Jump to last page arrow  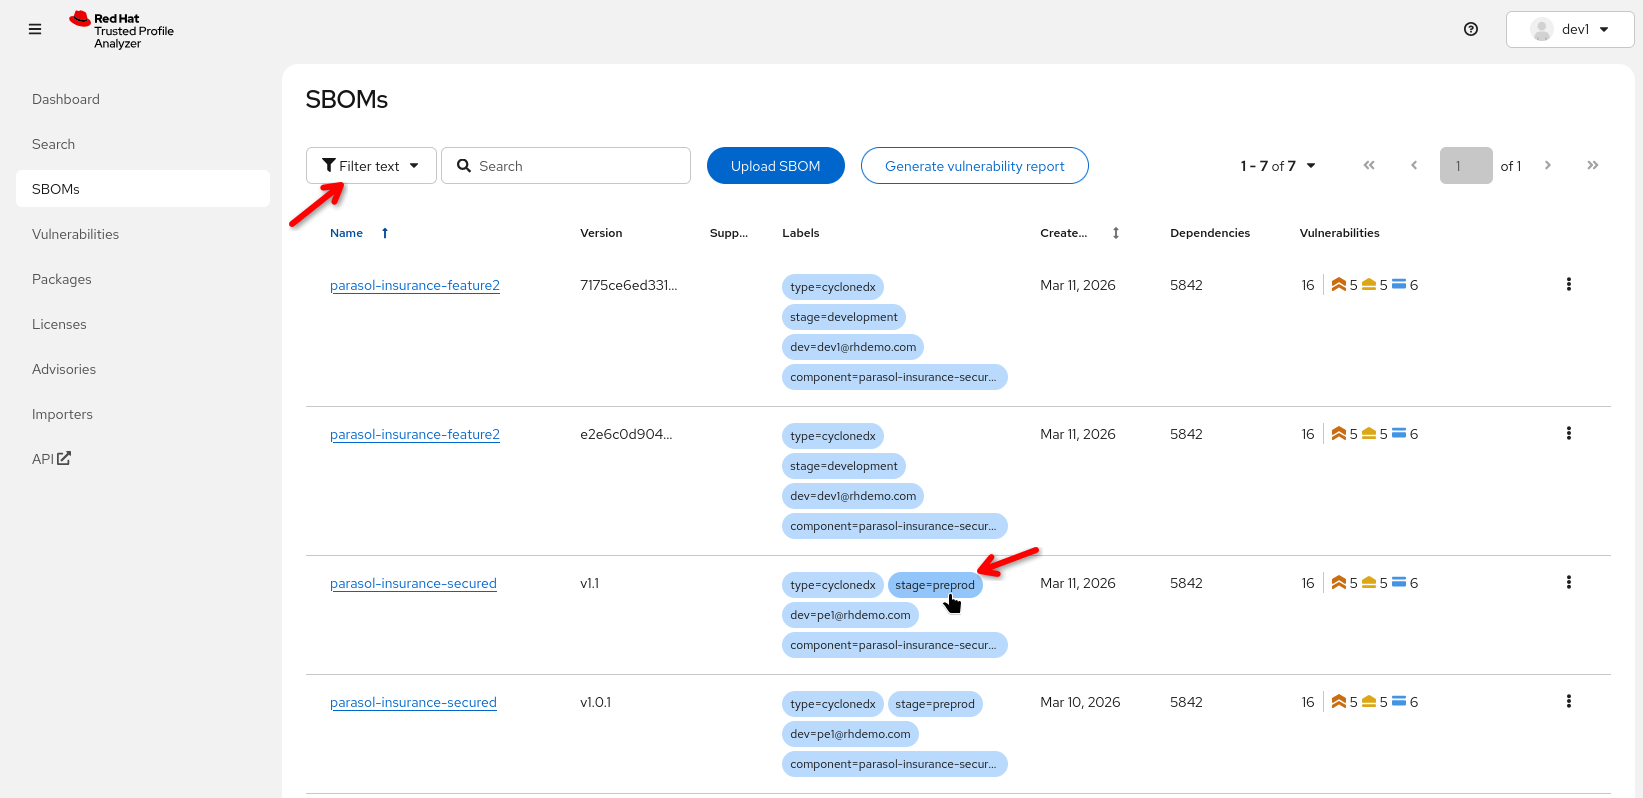pyautogui.click(x=1592, y=166)
